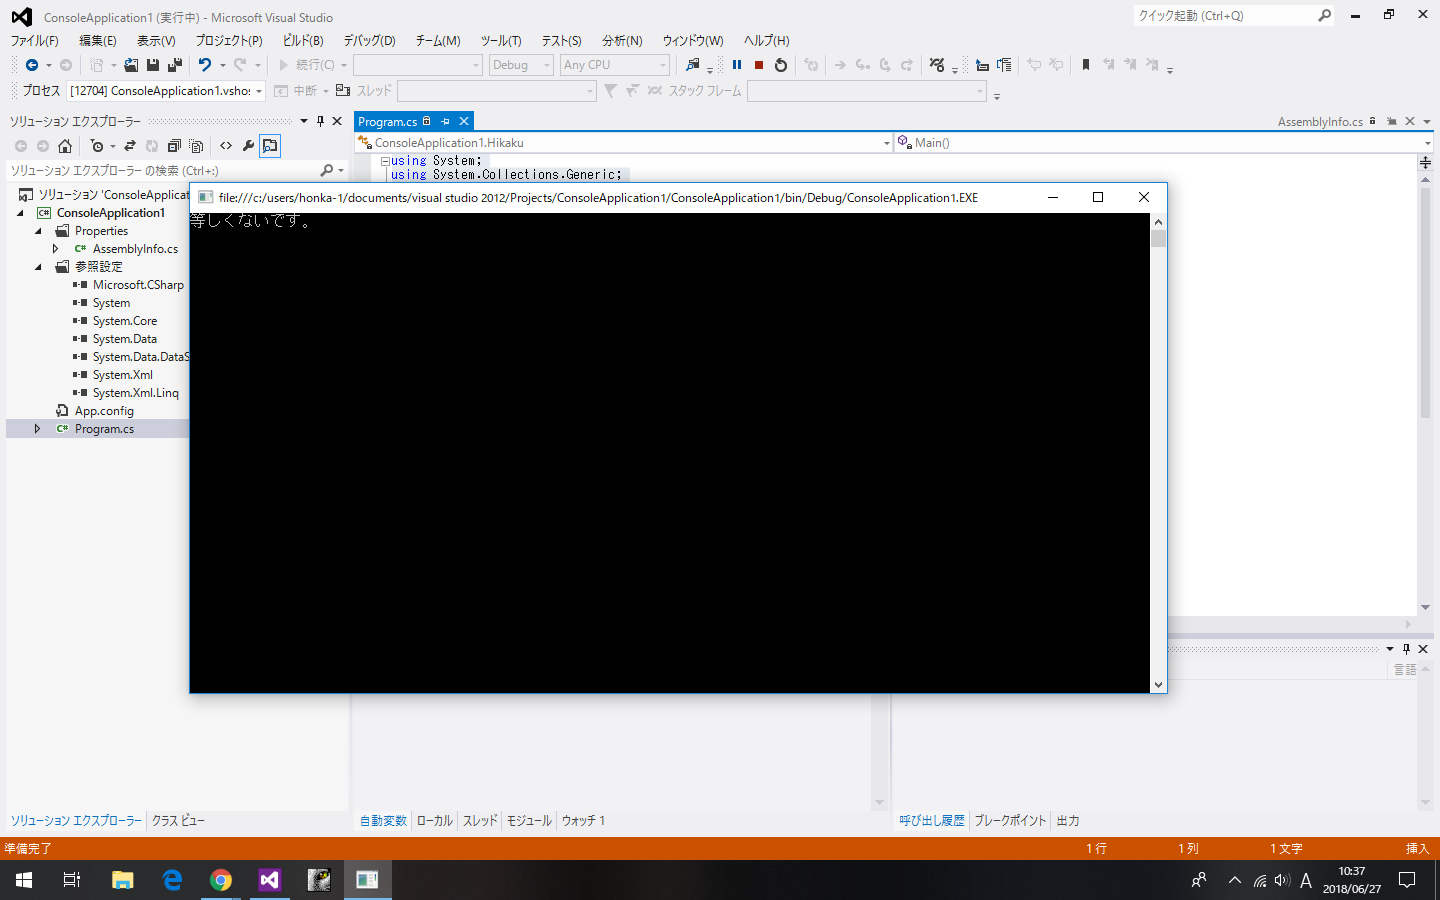Switch to the クラス ビュー tab
Screen dimensions: 1440x900
click(x=178, y=821)
